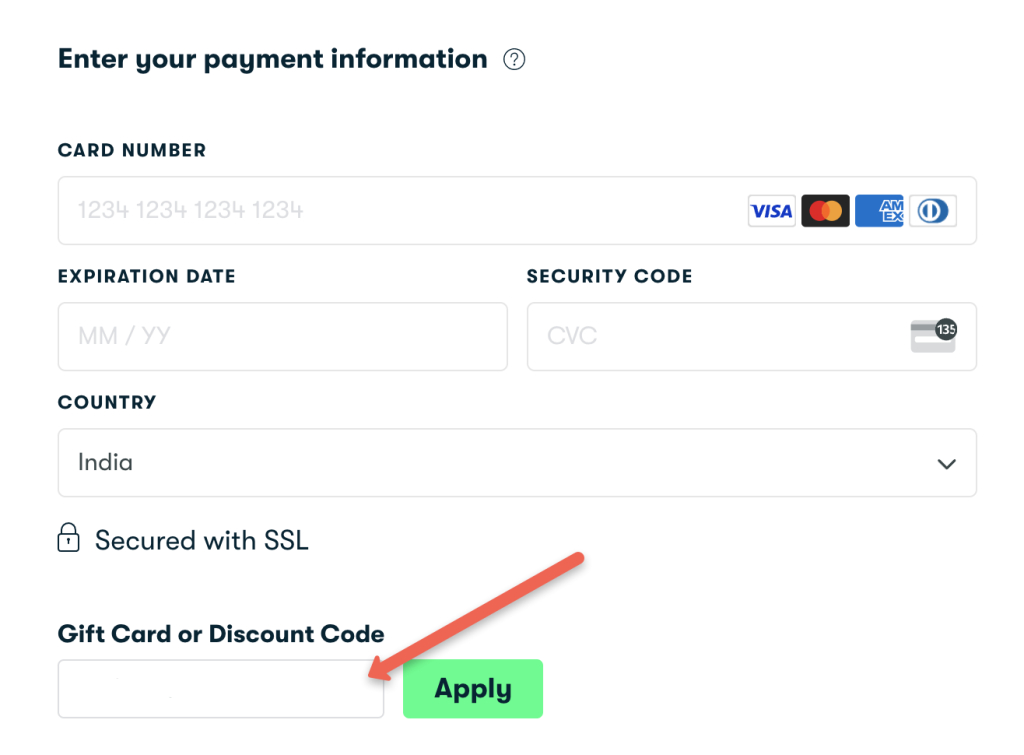The width and height of the screenshot is (1024, 755).
Task: Click the red arrow annotation
Action: pyautogui.click(x=473, y=615)
